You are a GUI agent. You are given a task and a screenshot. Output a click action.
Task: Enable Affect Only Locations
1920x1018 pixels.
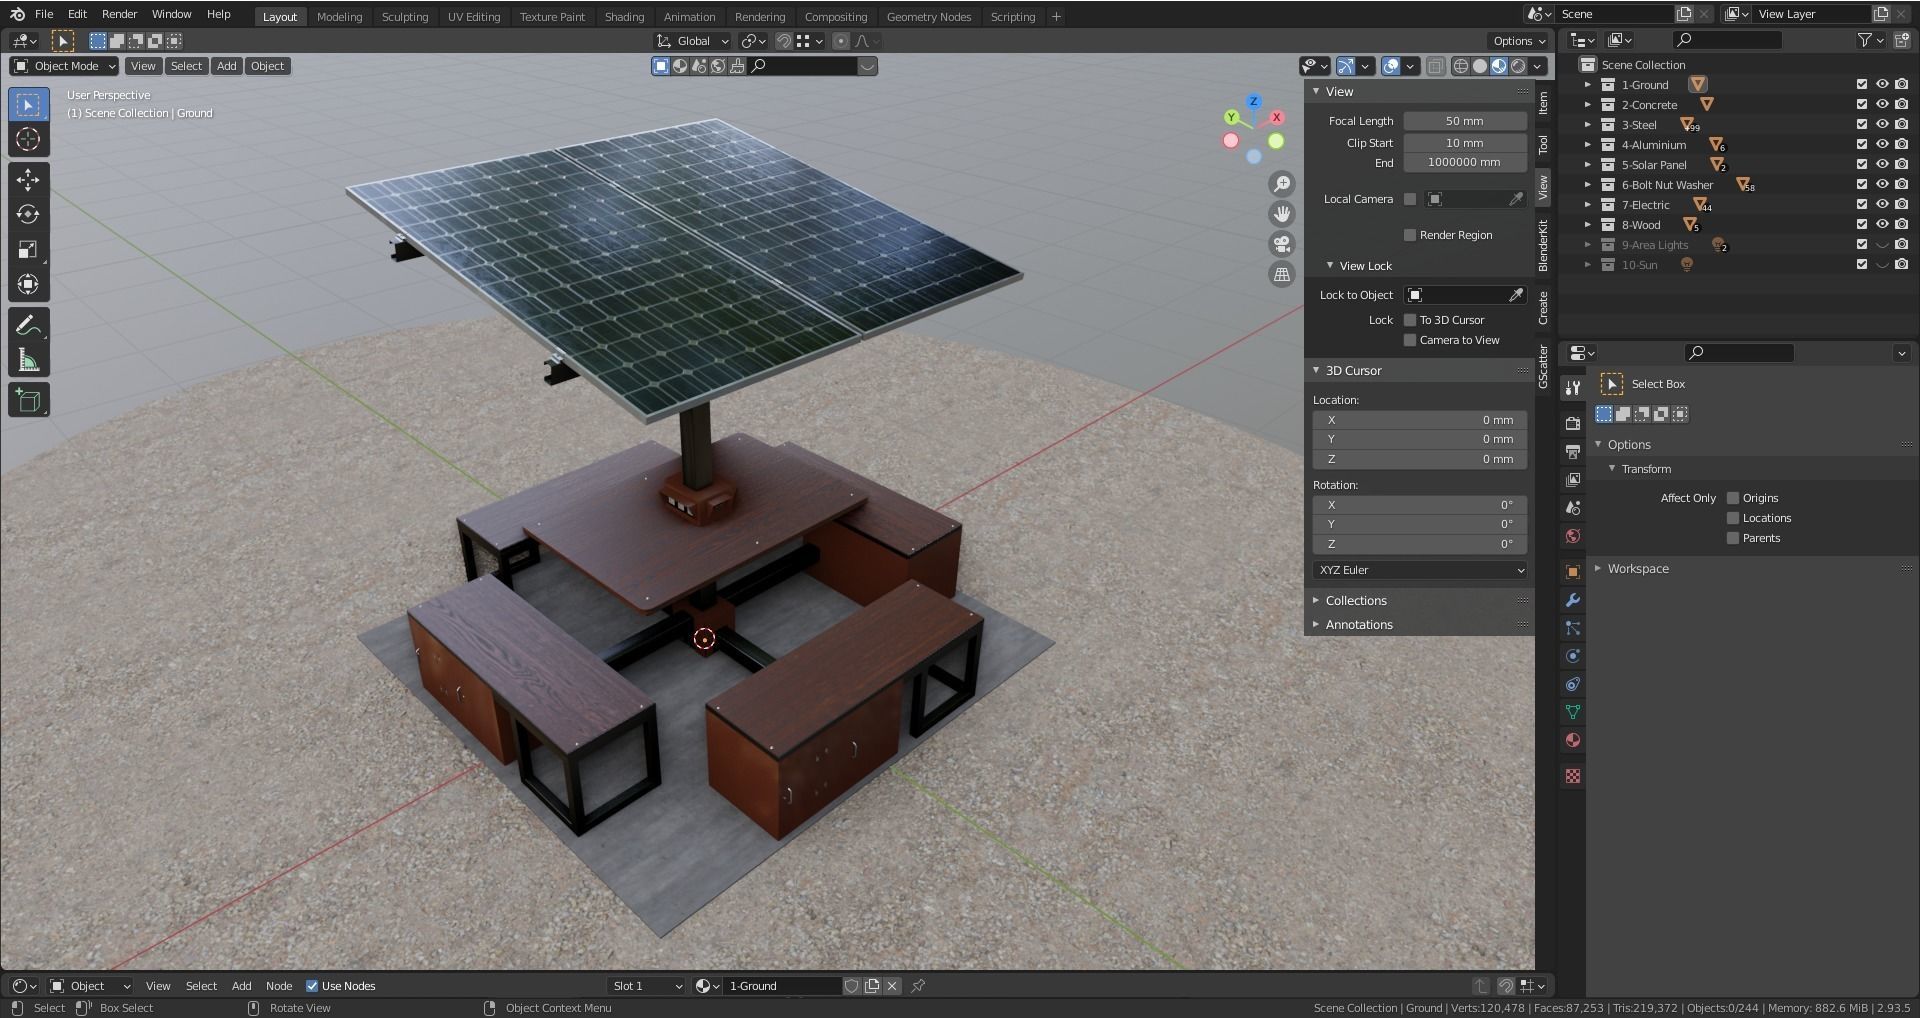coord(1733,518)
